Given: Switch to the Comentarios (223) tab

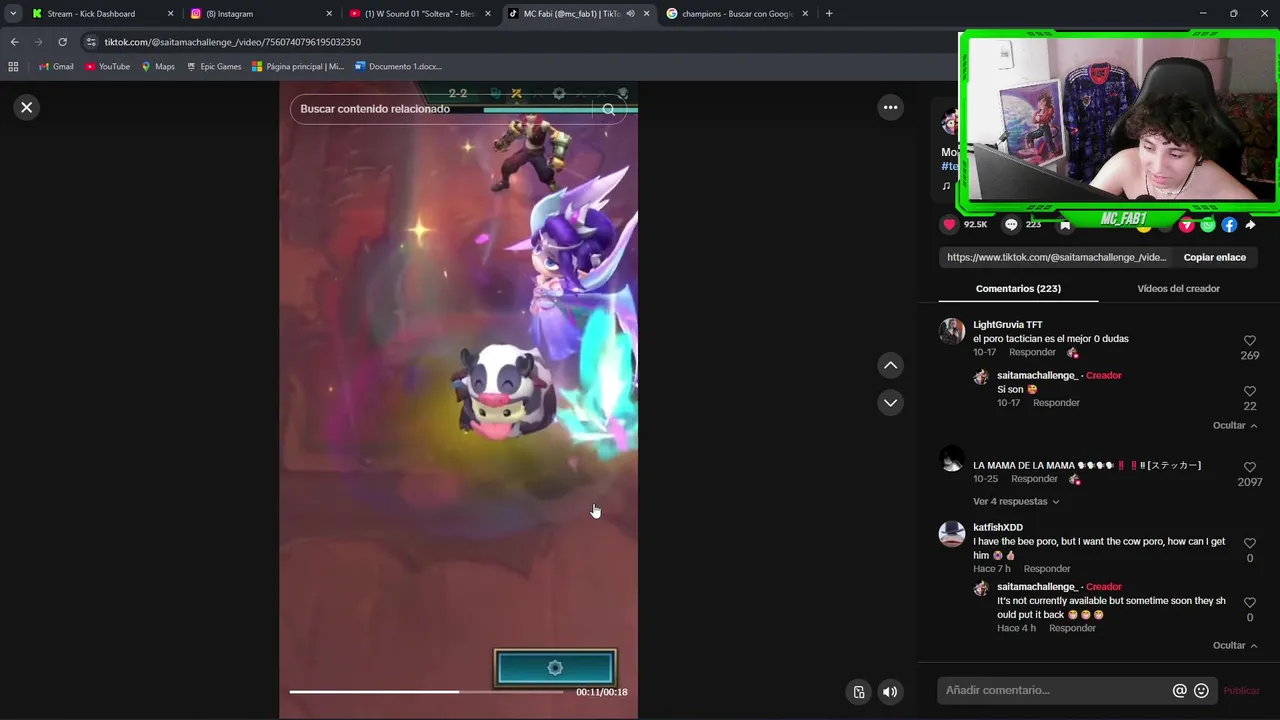Looking at the screenshot, I should (x=1018, y=288).
